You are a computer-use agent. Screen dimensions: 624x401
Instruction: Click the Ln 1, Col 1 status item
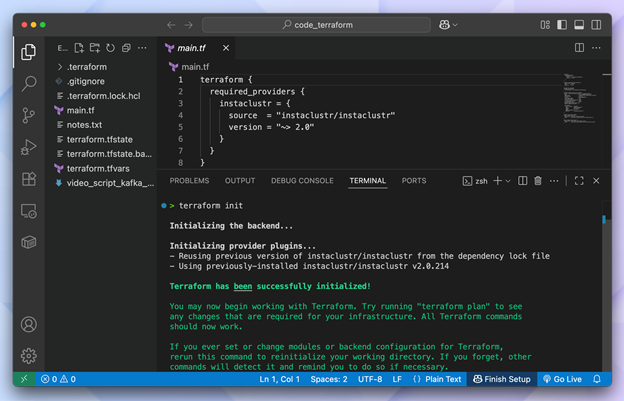click(279, 379)
